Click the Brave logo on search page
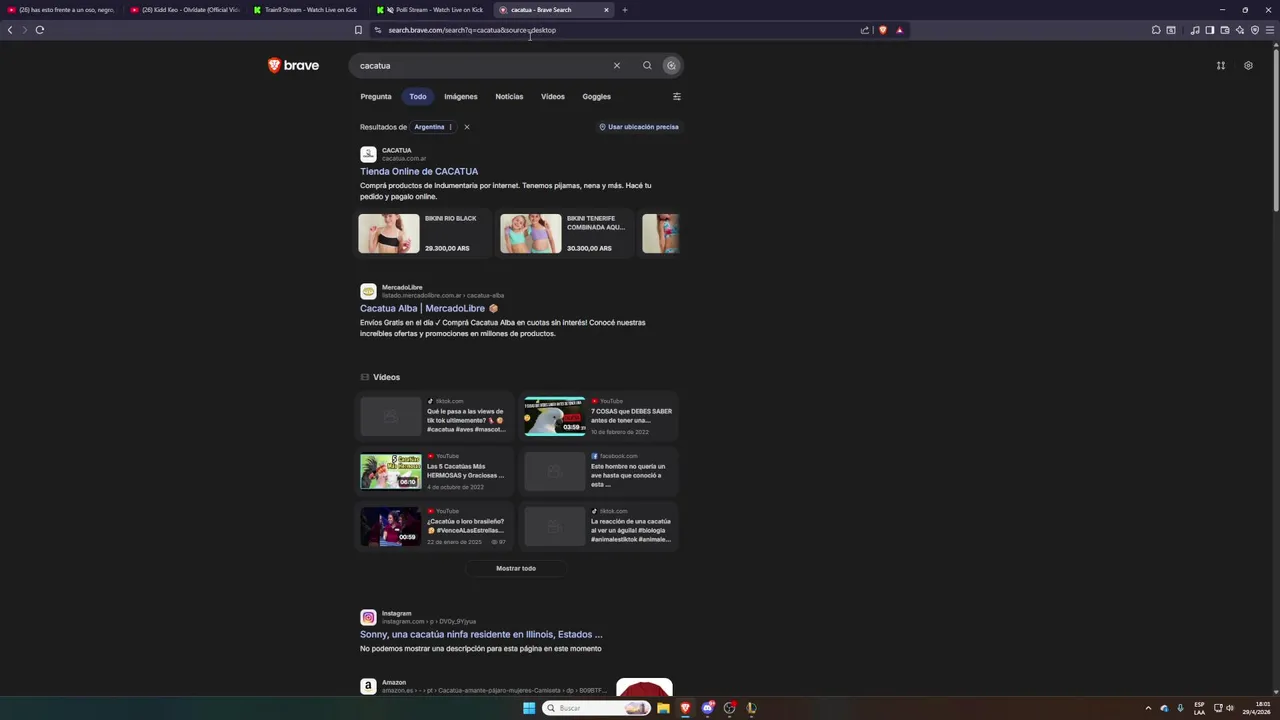This screenshot has height=720, width=1280. coord(293,66)
